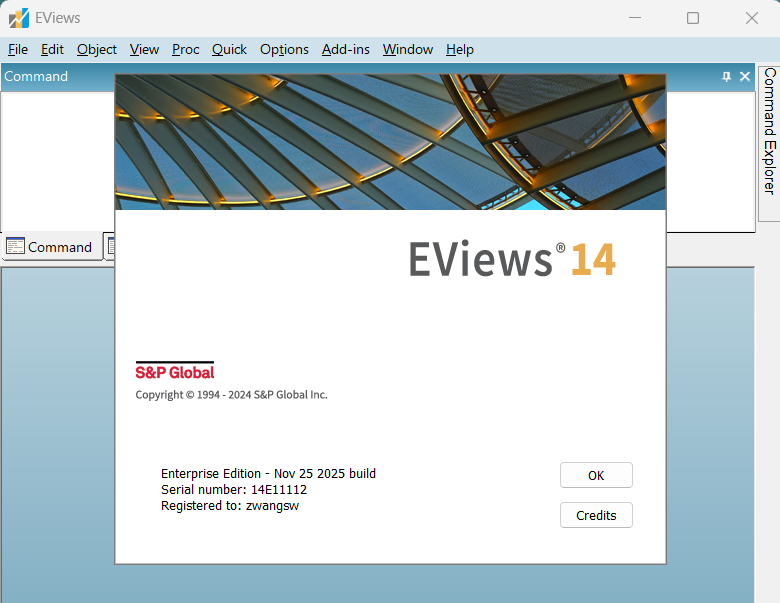Open the Window menu
Viewport: 780px width, 603px height.
[x=408, y=49]
